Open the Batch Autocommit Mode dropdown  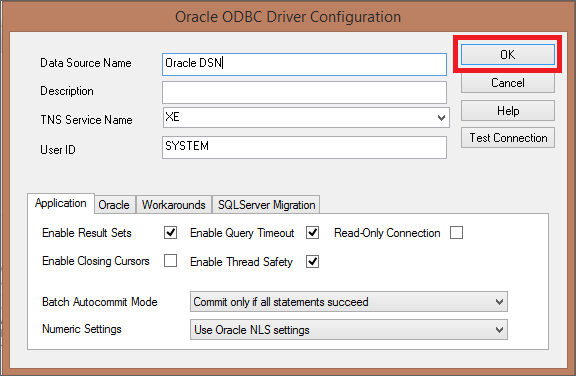[x=349, y=302]
